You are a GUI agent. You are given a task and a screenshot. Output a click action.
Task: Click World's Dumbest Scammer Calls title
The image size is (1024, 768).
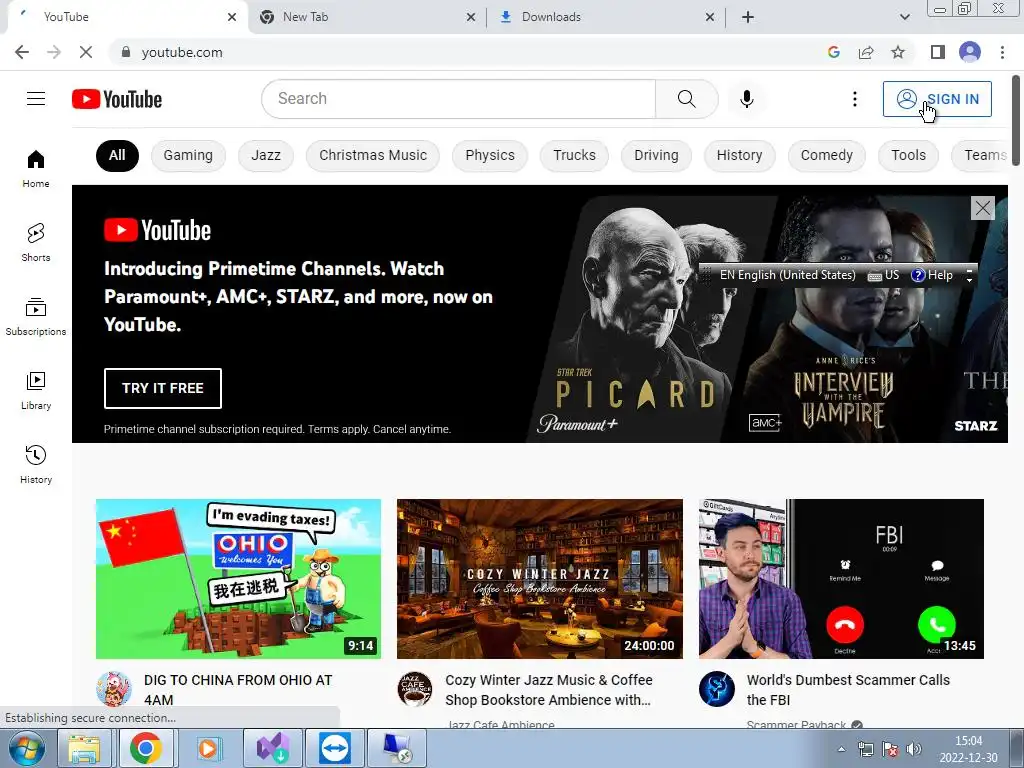[x=848, y=690]
